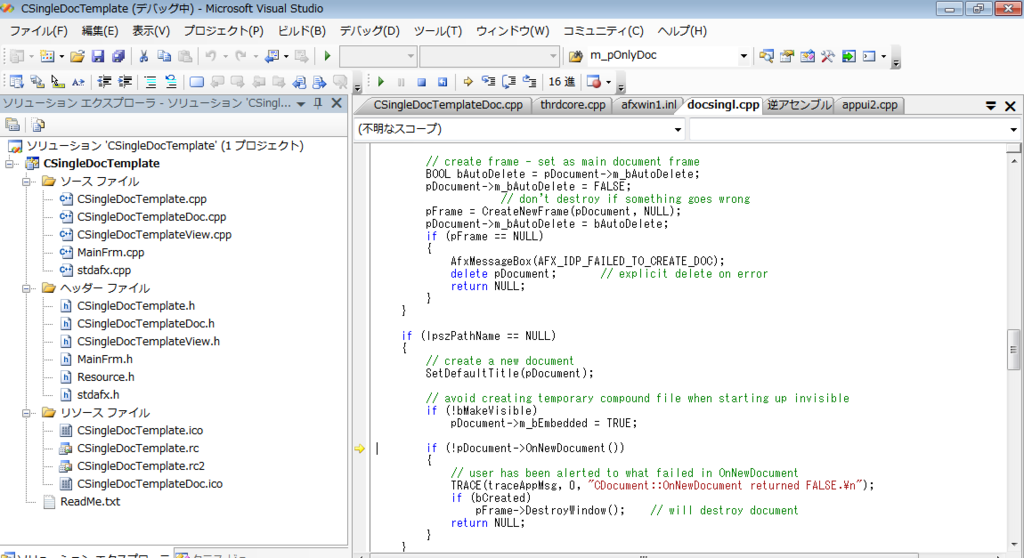Click the Find in Files icon
This screenshot has height=558, width=1024.
(575, 56)
